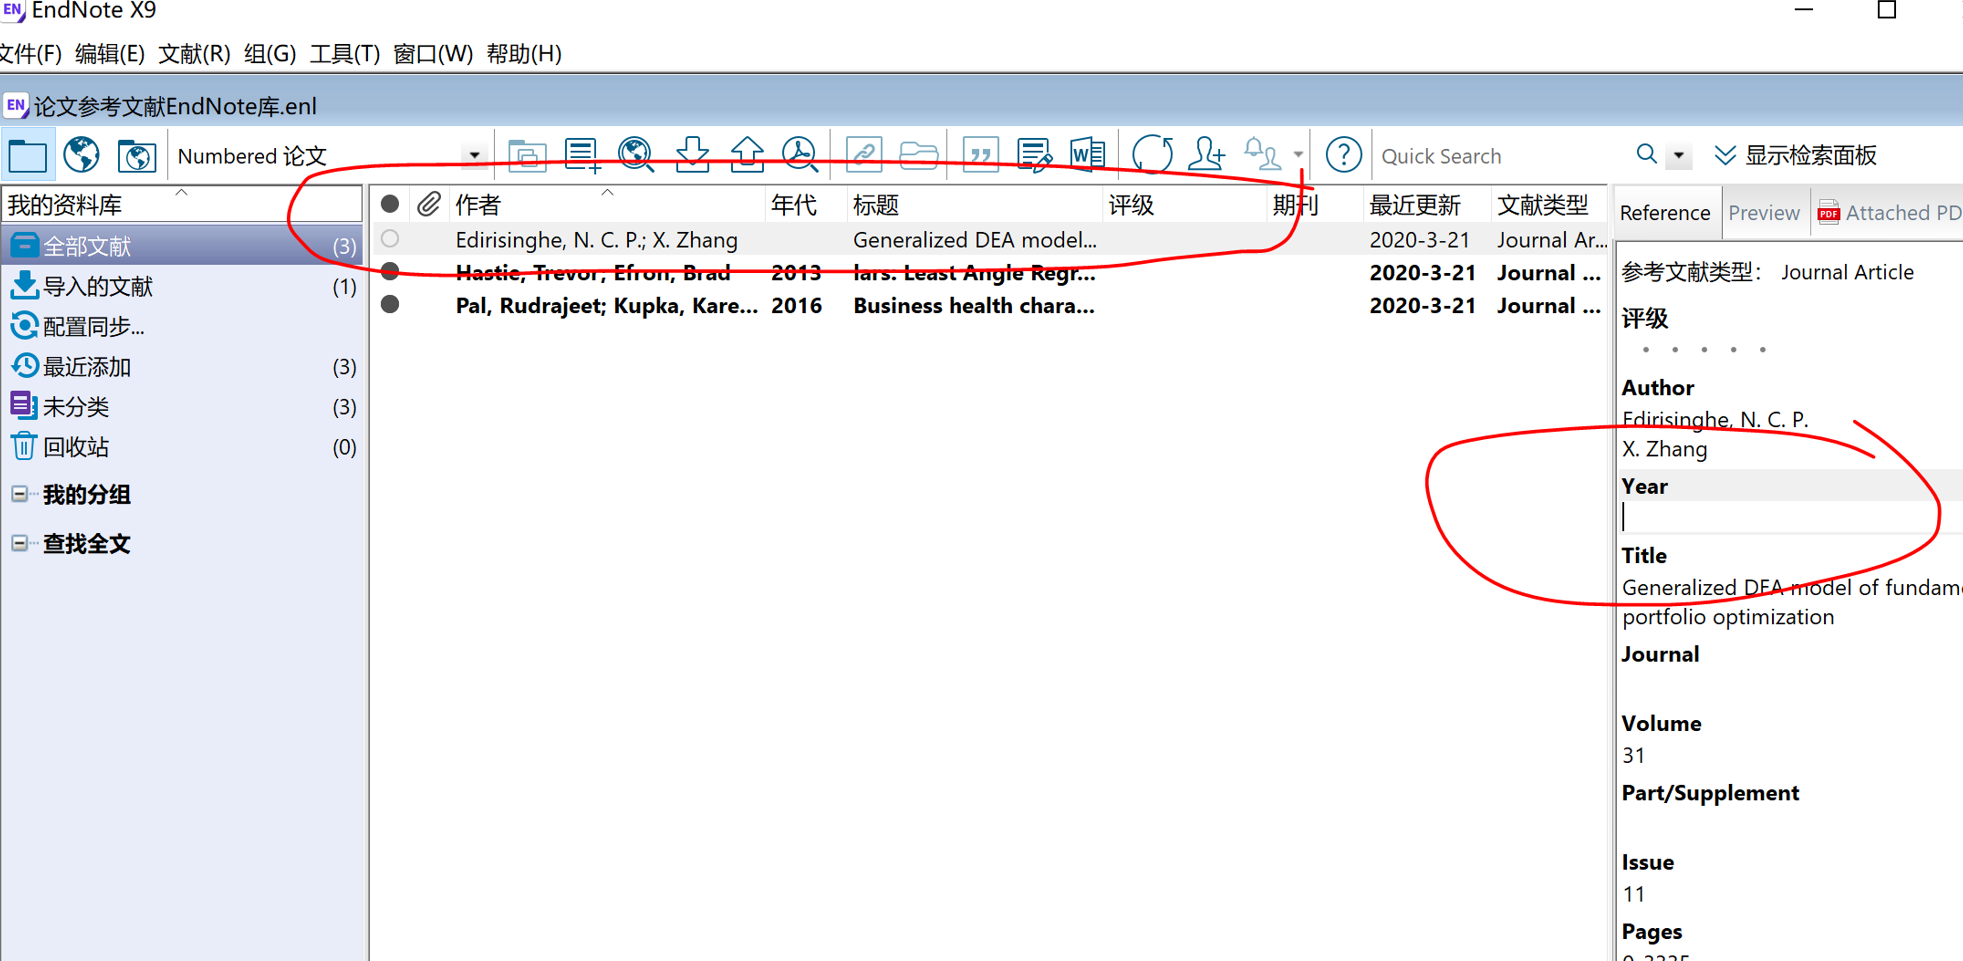
Task: Click Open Link chain icon
Action: pos(863,155)
